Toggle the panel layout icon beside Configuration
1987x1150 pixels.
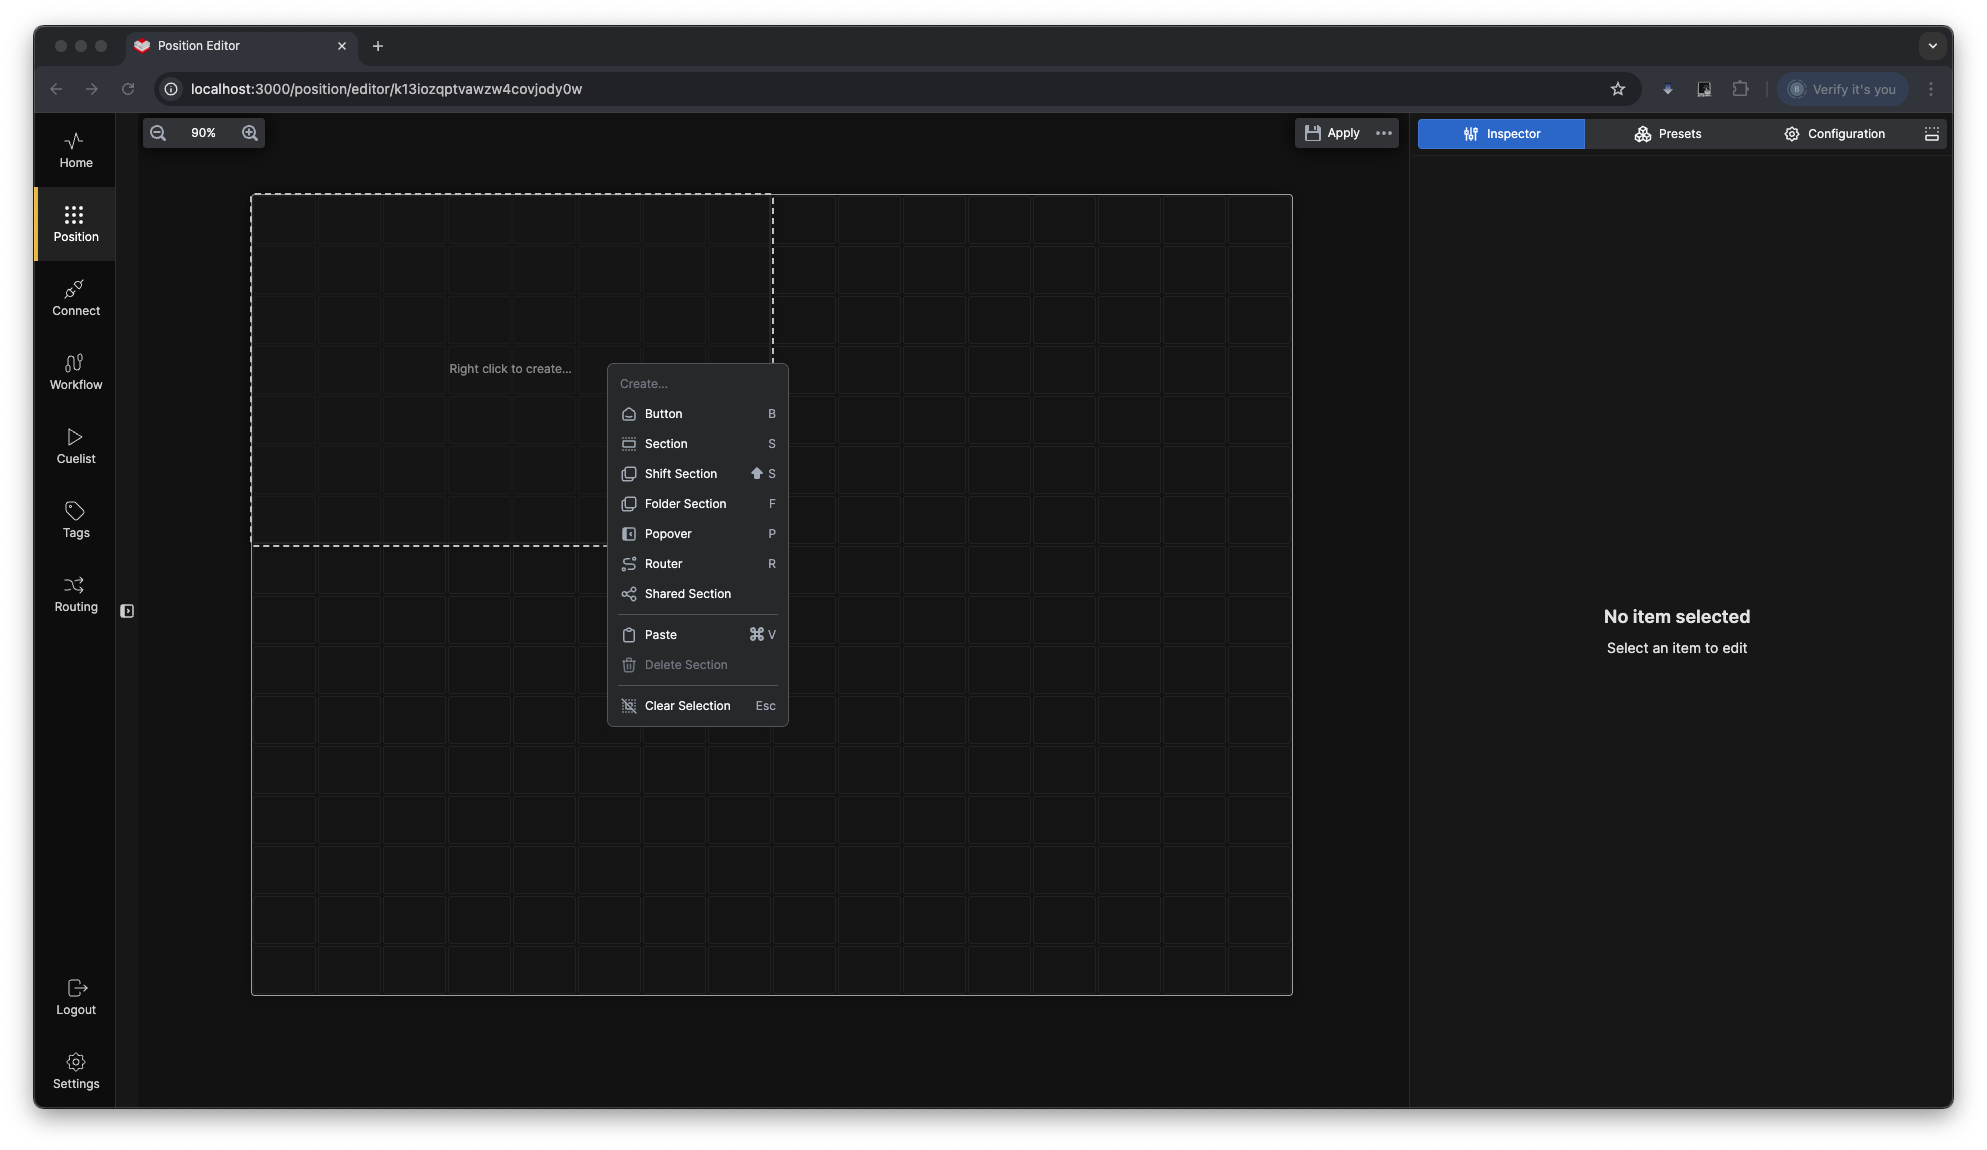1932,134
